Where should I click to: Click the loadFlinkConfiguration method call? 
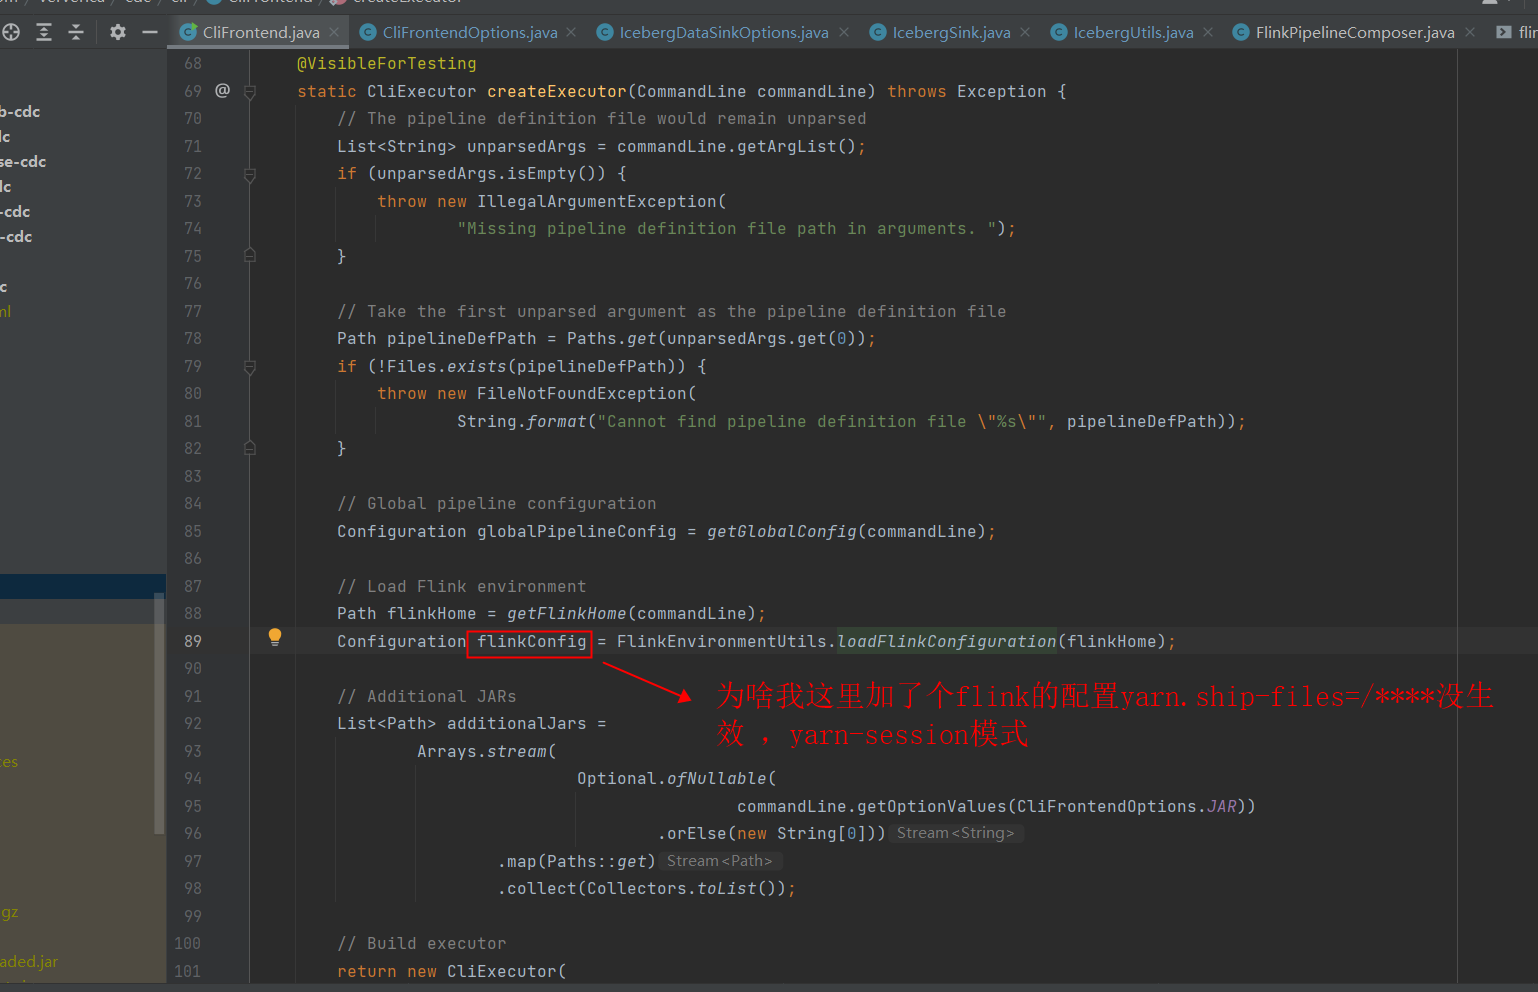click(x=947, y=641)
